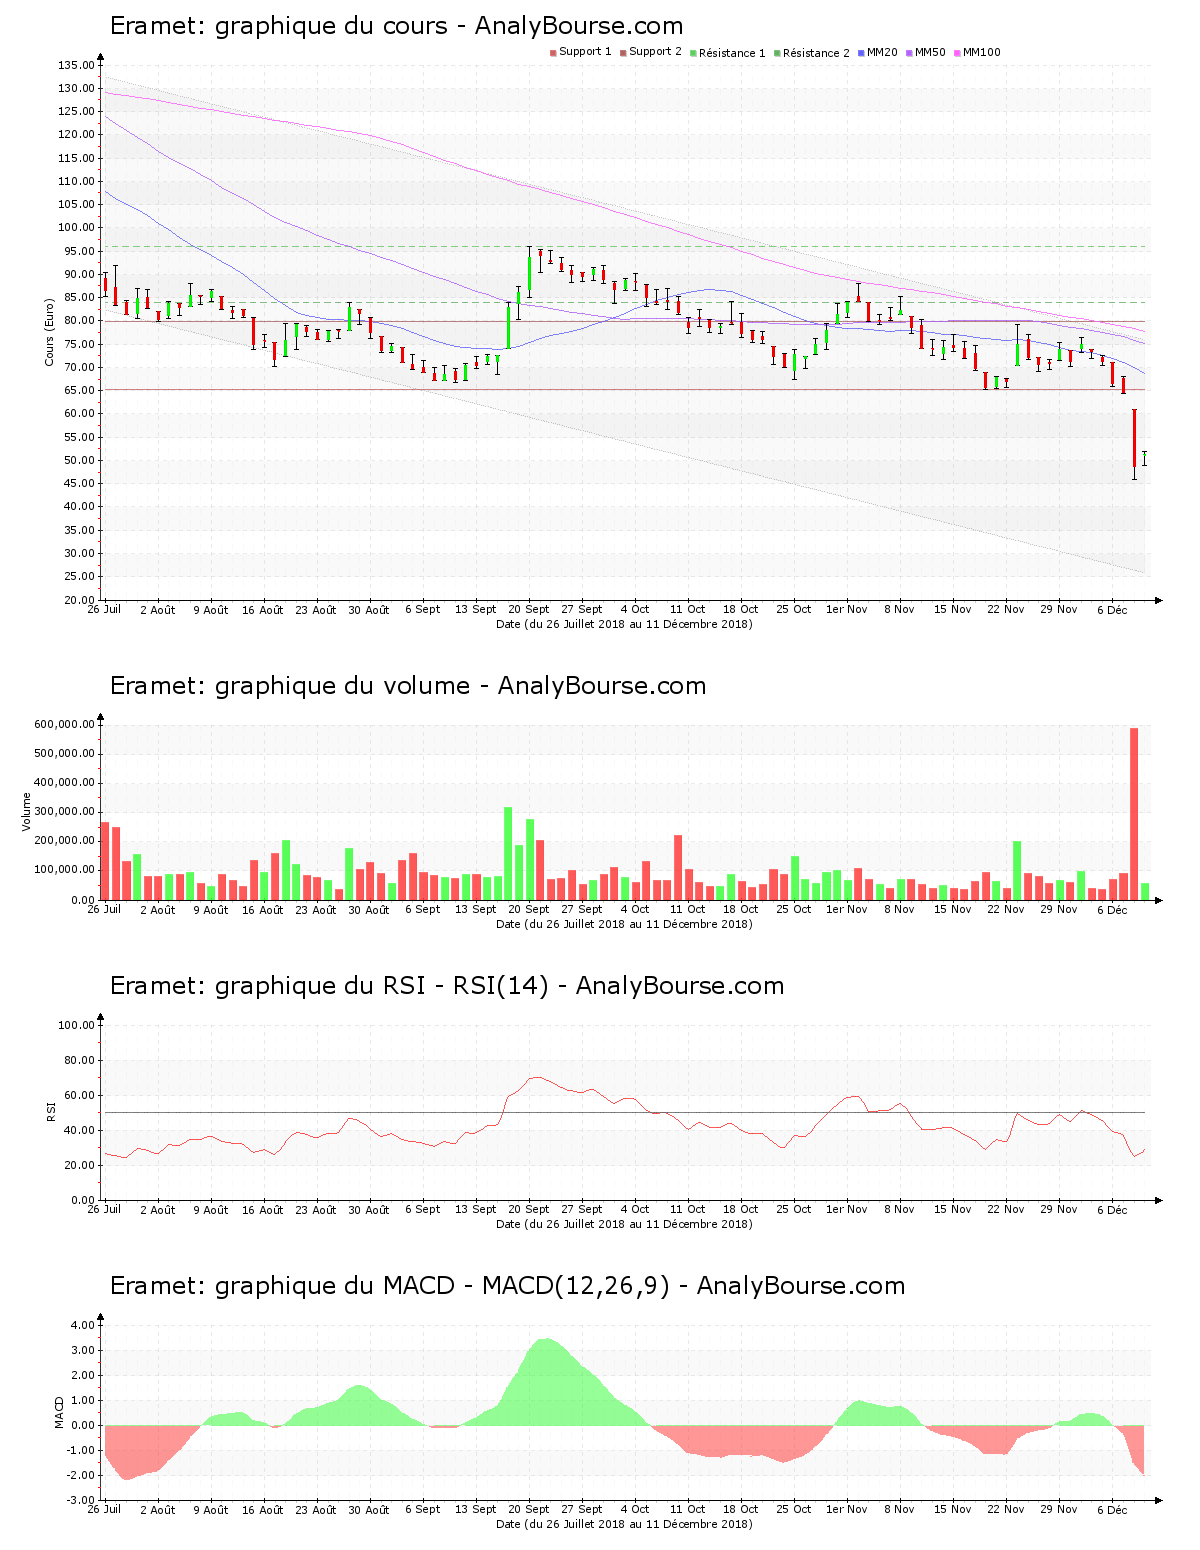Select the Résistance 2 legend label

point(816,52)
